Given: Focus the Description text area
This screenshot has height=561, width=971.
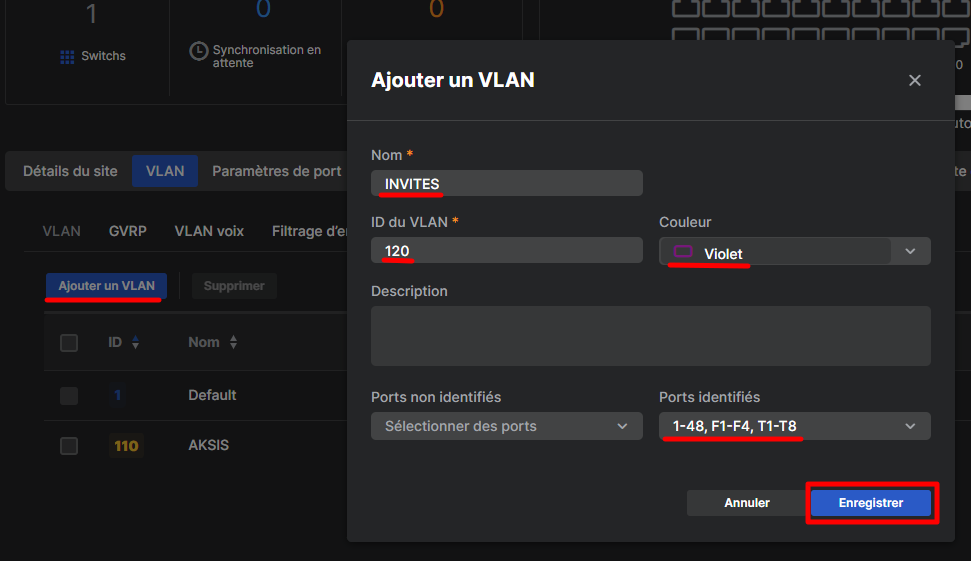Looking at the screenshot, I should point(650,336).
